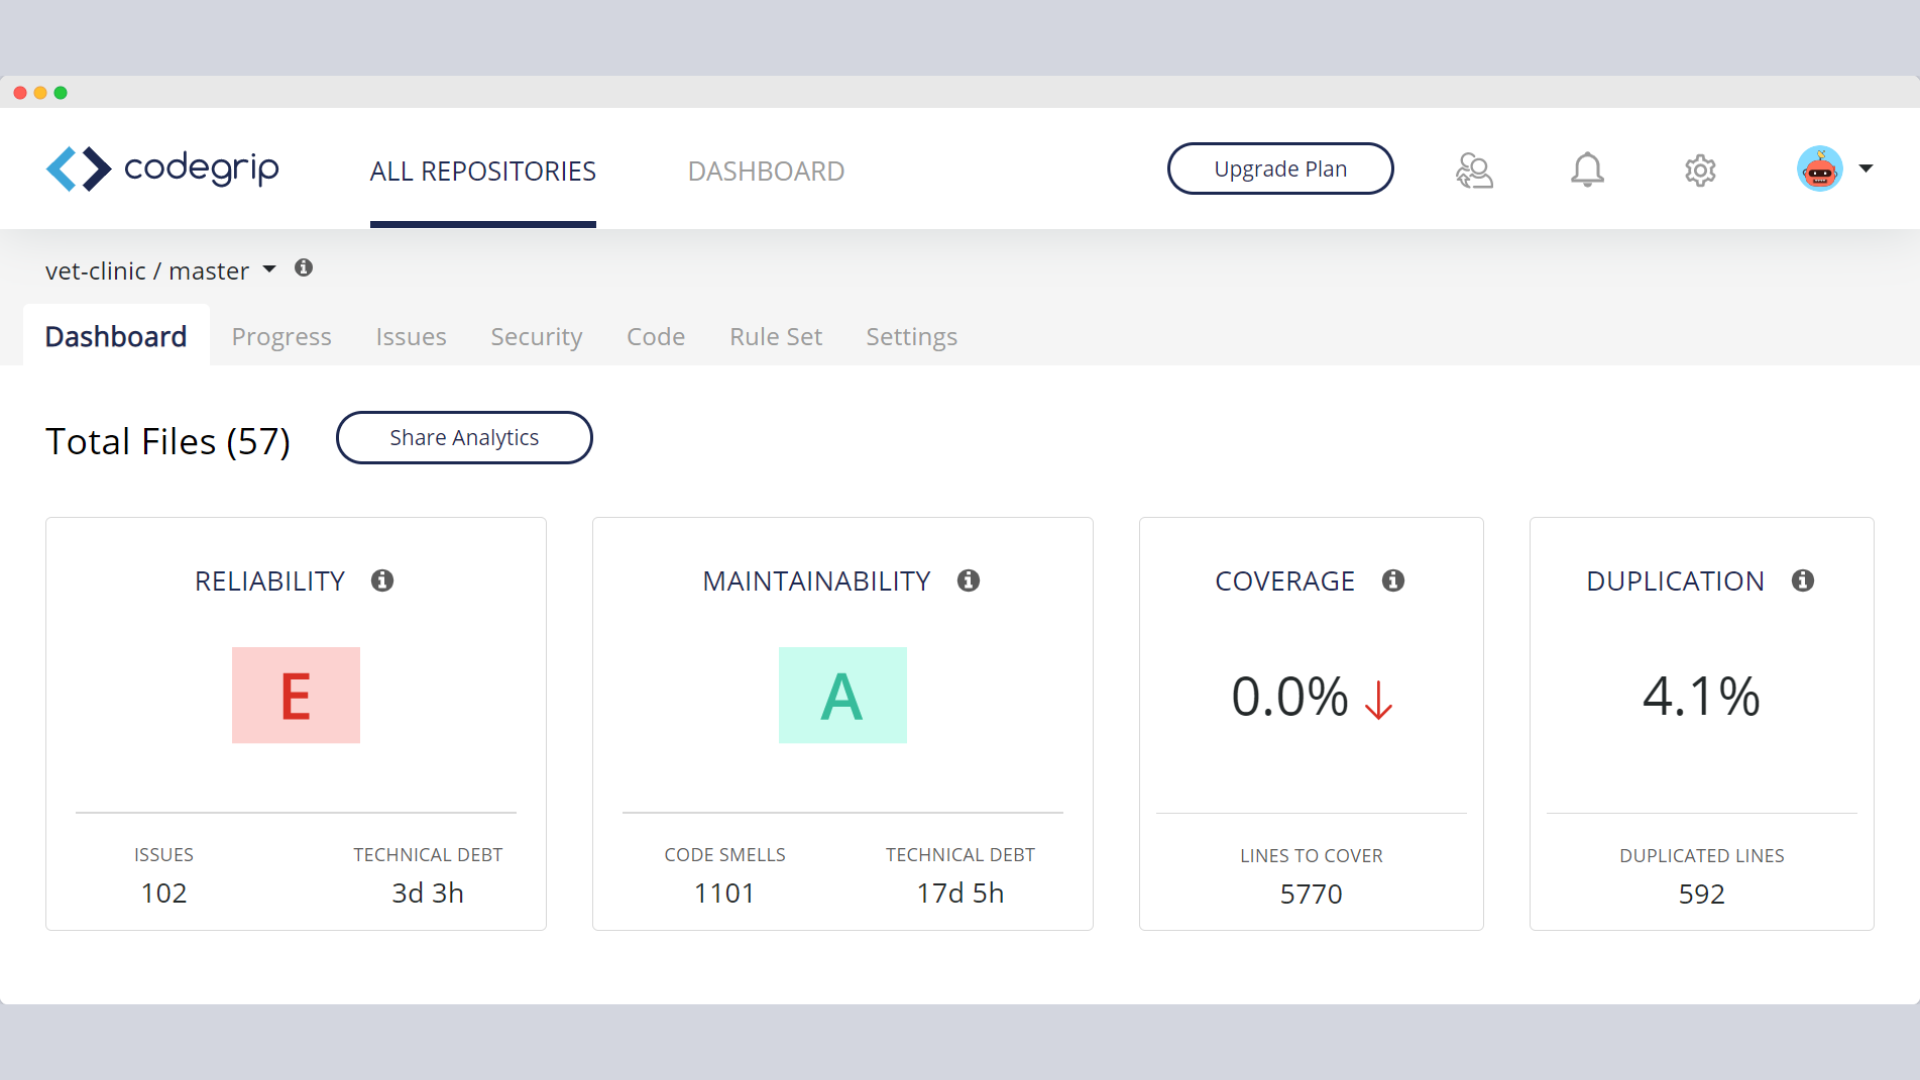Open the notifications bell

[x=1587, y=170]
